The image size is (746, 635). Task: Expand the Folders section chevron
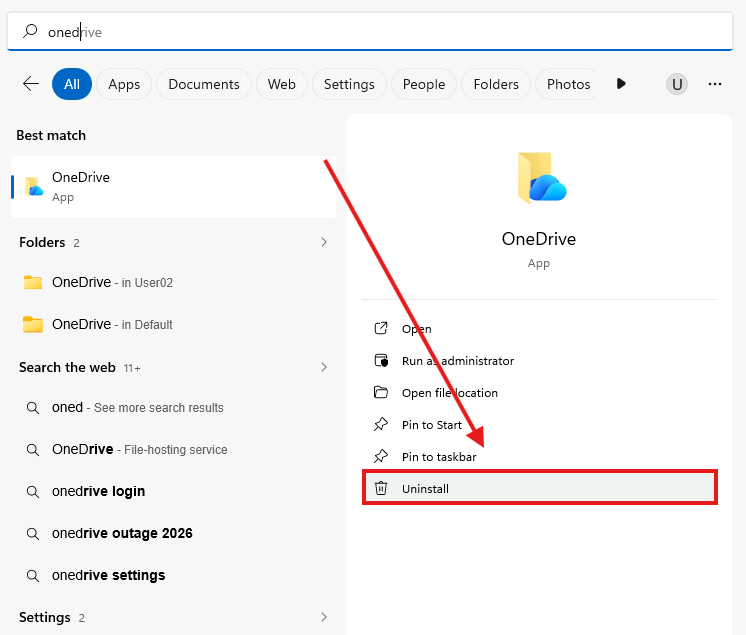(324, 242)
